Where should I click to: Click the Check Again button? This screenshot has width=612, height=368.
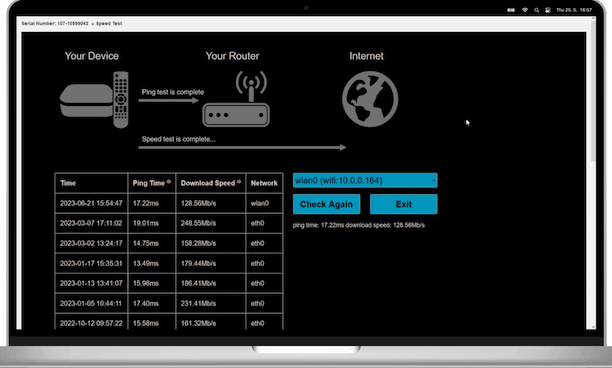326,204
